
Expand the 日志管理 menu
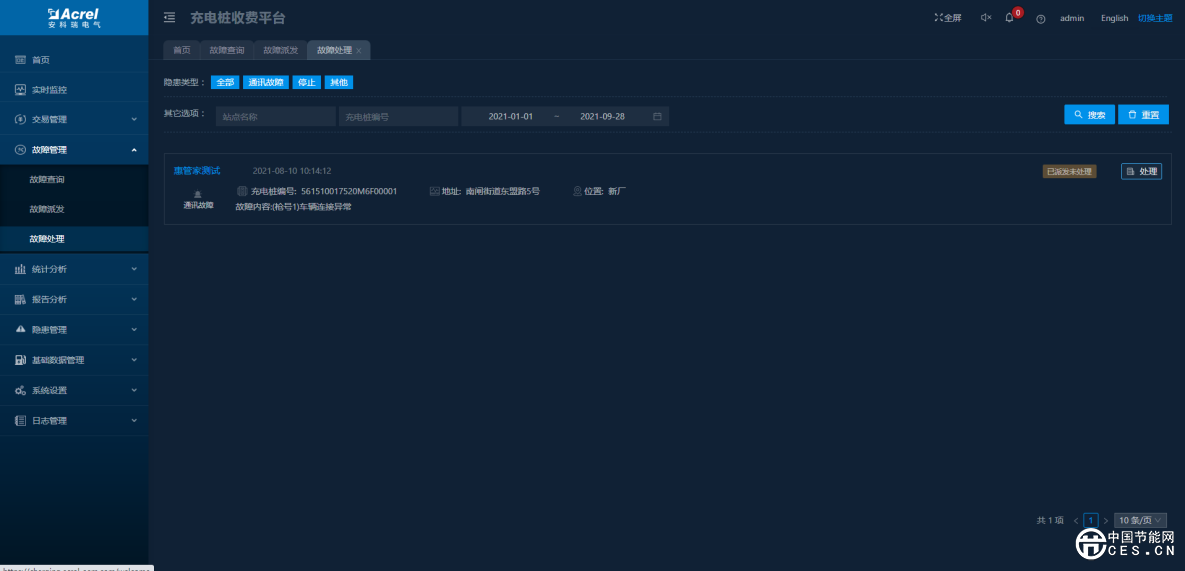74,421
